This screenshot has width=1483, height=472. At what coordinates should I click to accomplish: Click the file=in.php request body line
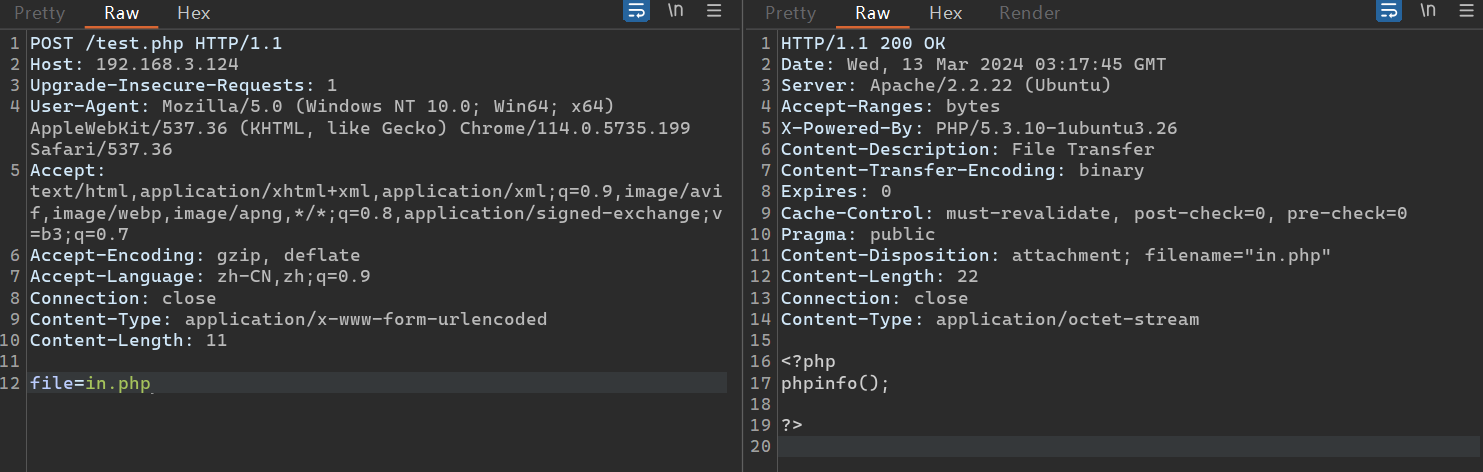point(90,384)
